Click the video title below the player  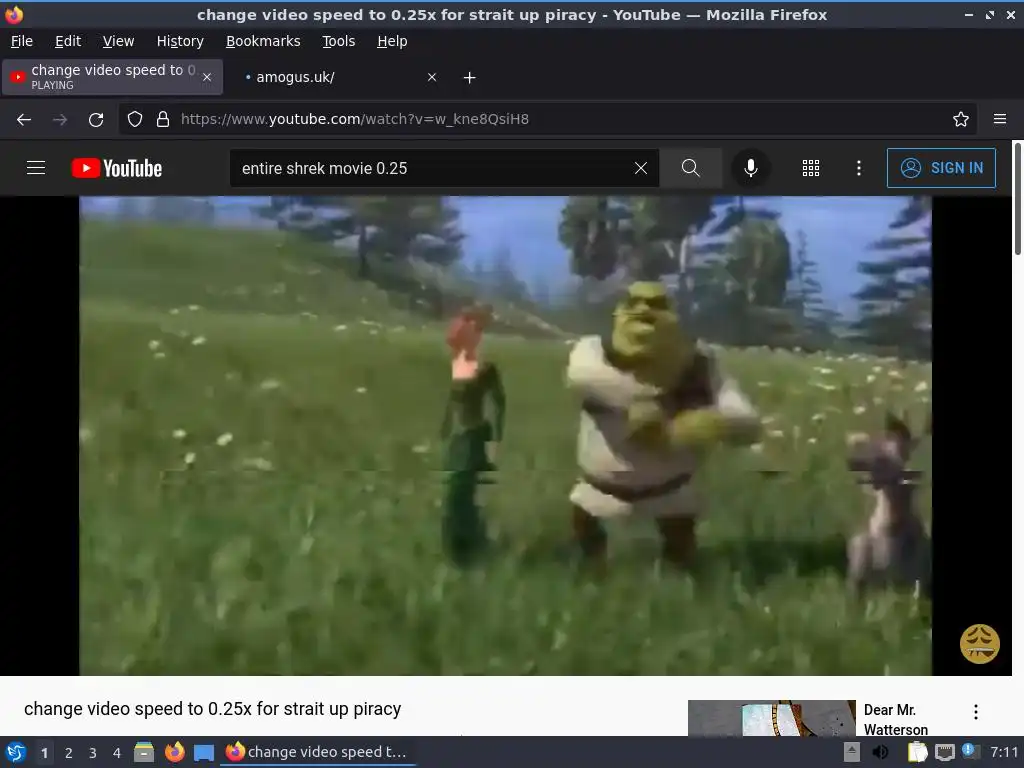212,709
